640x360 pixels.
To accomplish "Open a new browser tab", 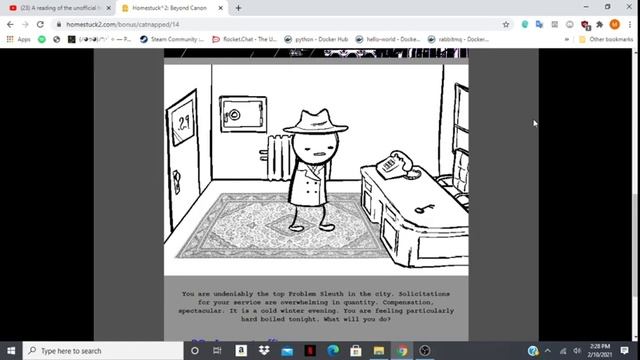I will 238,8.
